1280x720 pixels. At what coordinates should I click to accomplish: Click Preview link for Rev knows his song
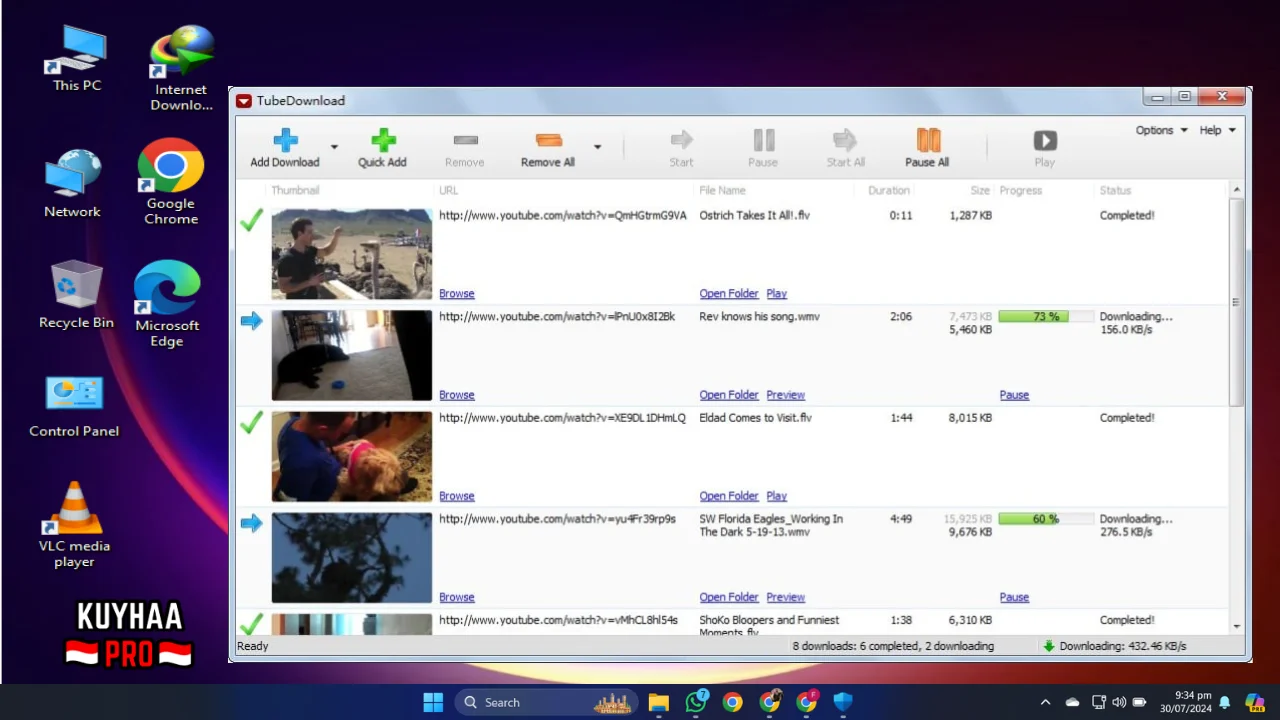coord(786,395)
